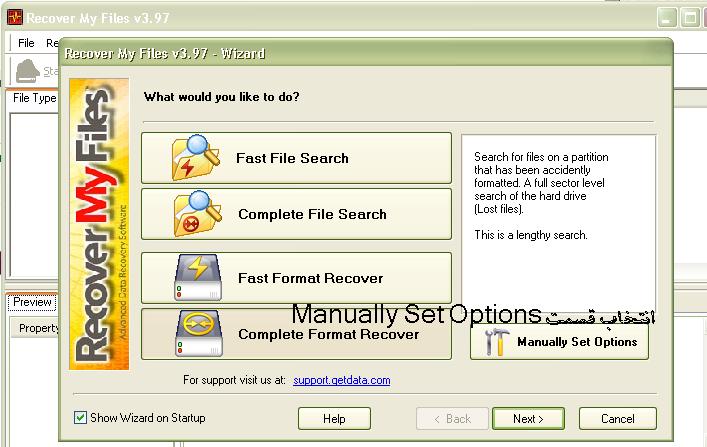Go to Next wizard step
Image resolution: width=707 pixels, height=447 pixels.
(x=528, y=419)
